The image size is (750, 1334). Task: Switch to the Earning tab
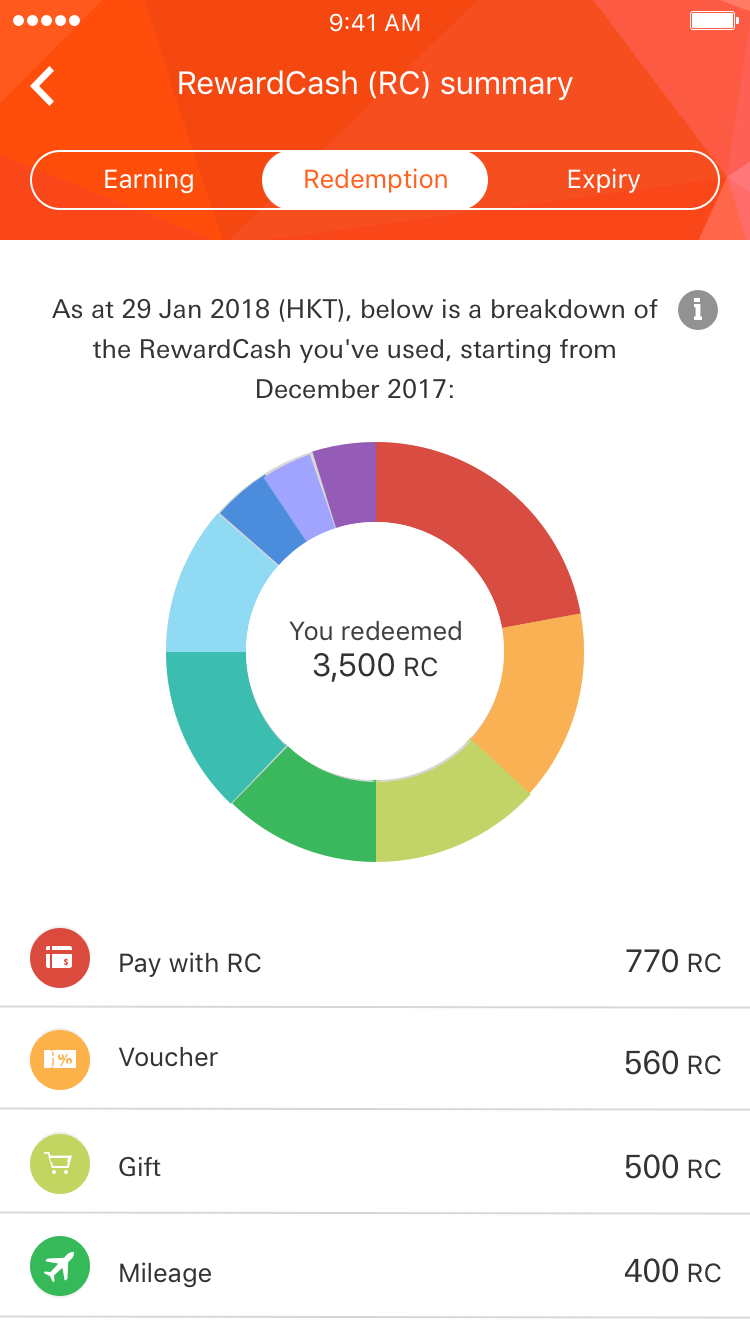tap(148, 180)
